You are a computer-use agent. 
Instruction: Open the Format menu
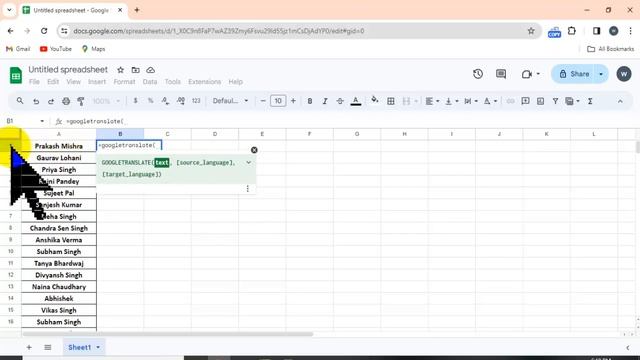(124, 82)
